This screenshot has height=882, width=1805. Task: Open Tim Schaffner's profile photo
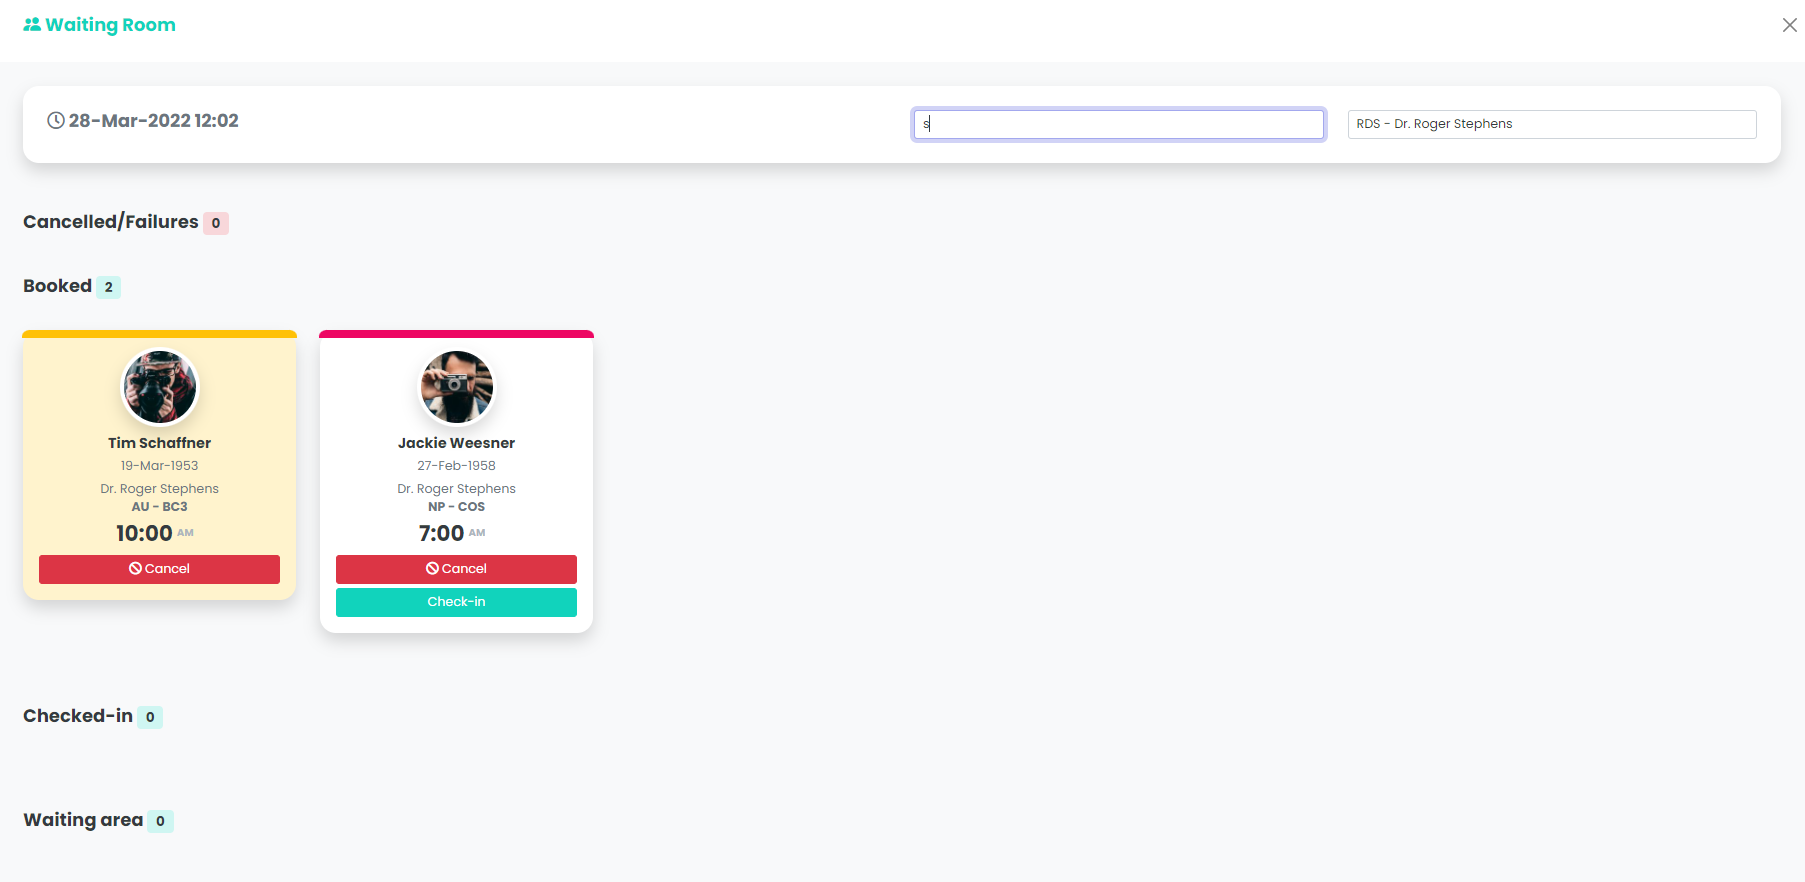click(160, 387)
